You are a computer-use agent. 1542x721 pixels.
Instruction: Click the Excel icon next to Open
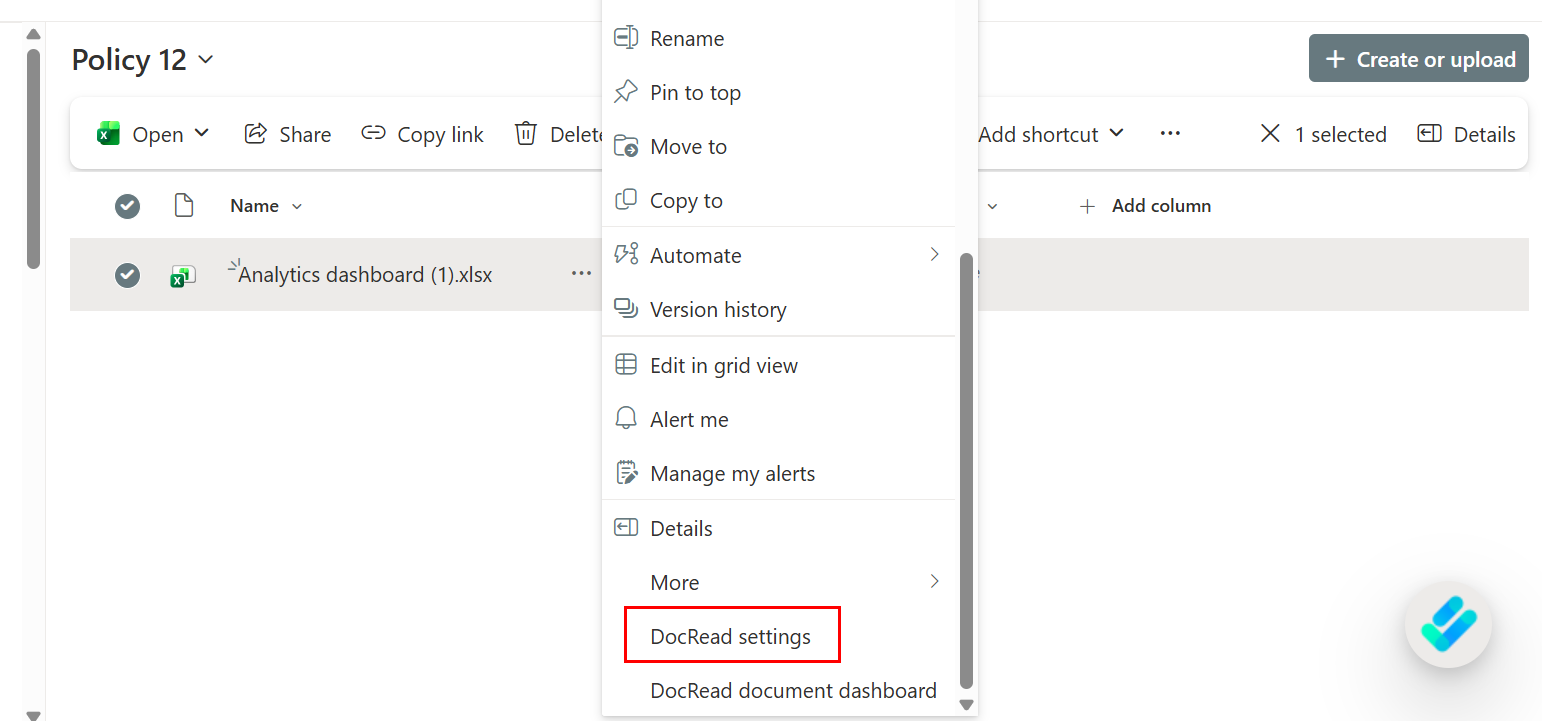tap(106, 133)
